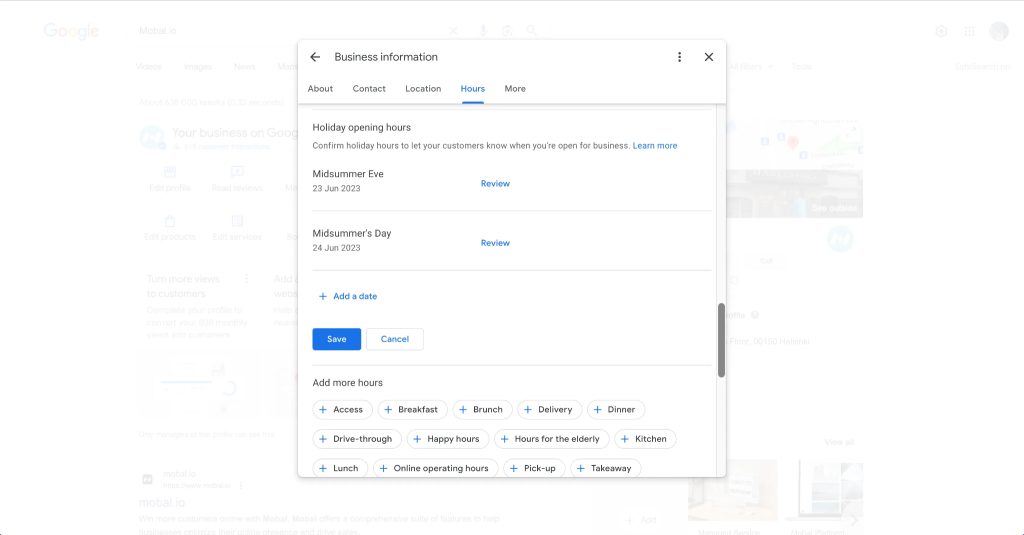Click the search magnifier icon in background
Screen dimensions: 1024x535
coord(532,31)
